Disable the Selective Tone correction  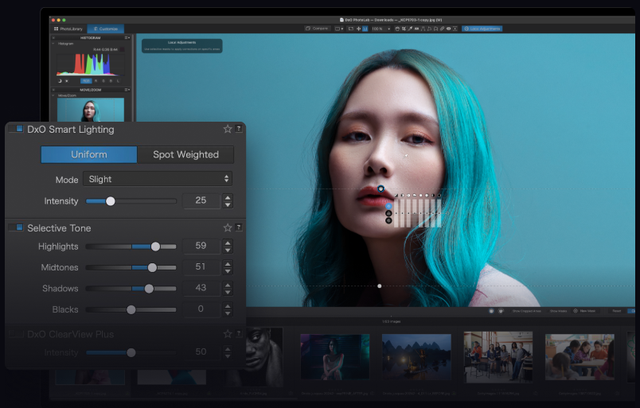17,228
